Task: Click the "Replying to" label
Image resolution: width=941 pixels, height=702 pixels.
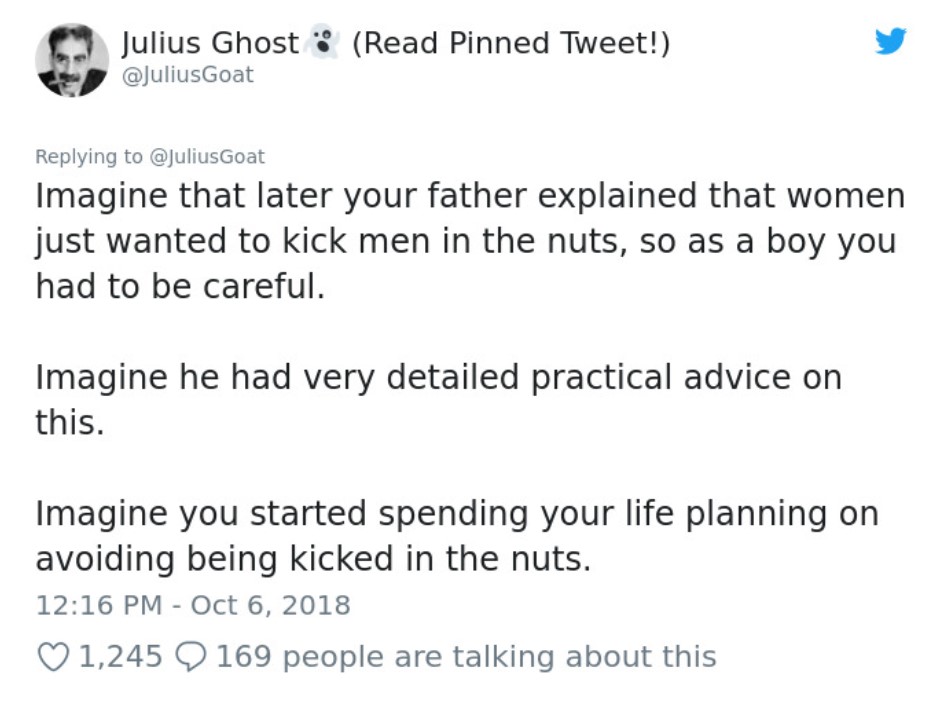Action: point(89,157)
